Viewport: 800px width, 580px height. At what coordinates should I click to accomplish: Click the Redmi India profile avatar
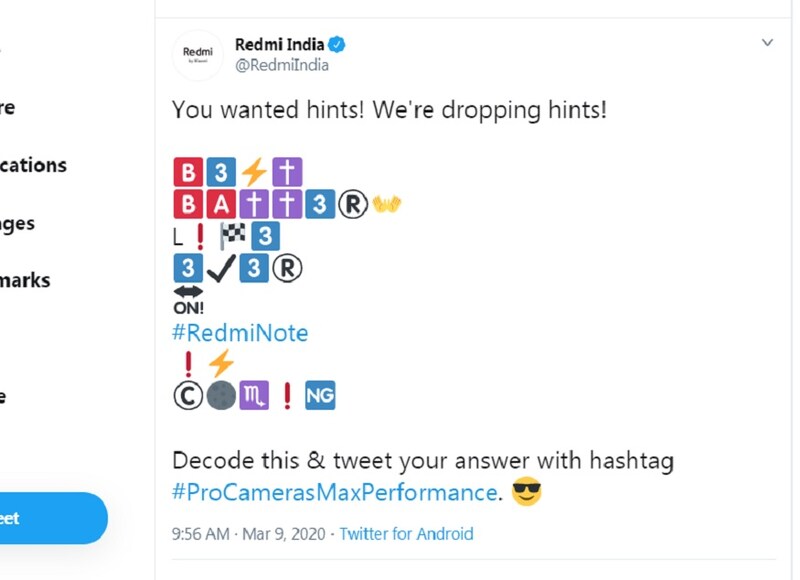[197, 54]
